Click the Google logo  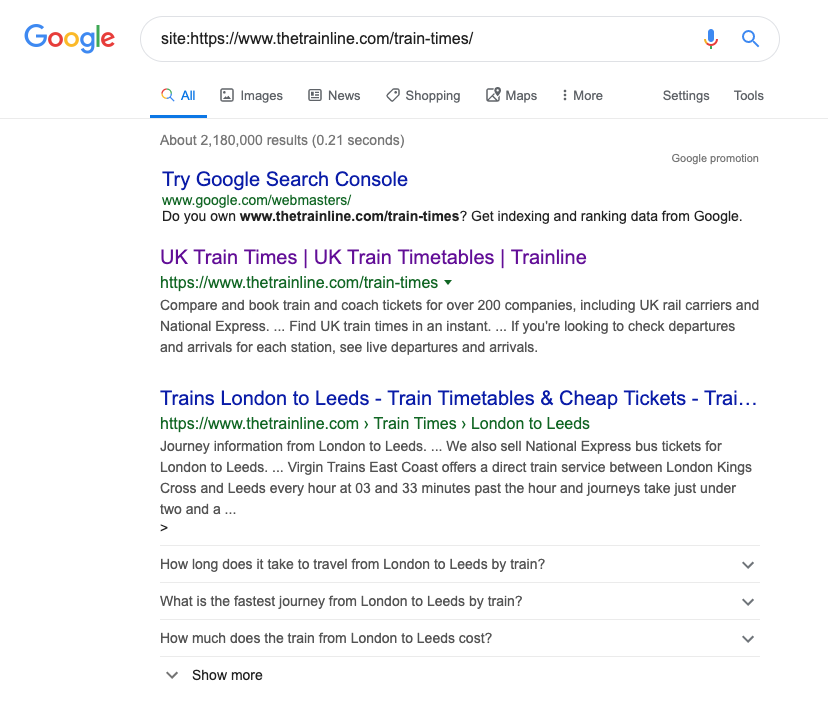[x=69, y=38]
